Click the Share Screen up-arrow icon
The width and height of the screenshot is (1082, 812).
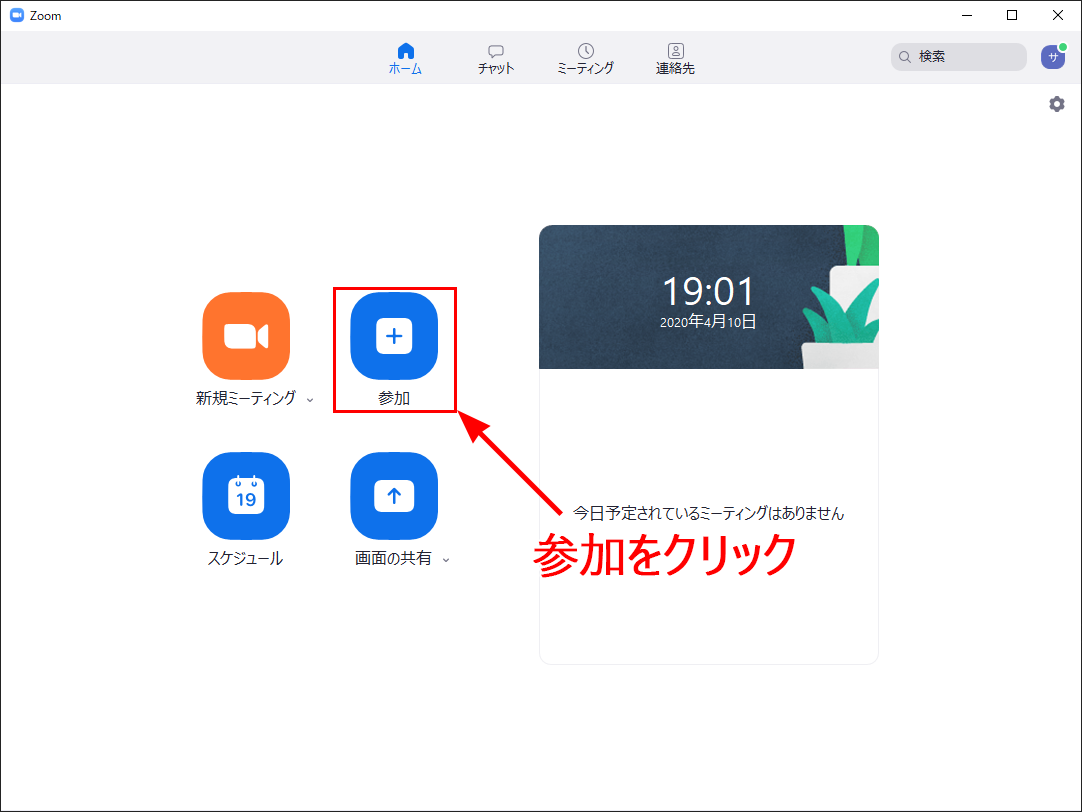[394, 496]
